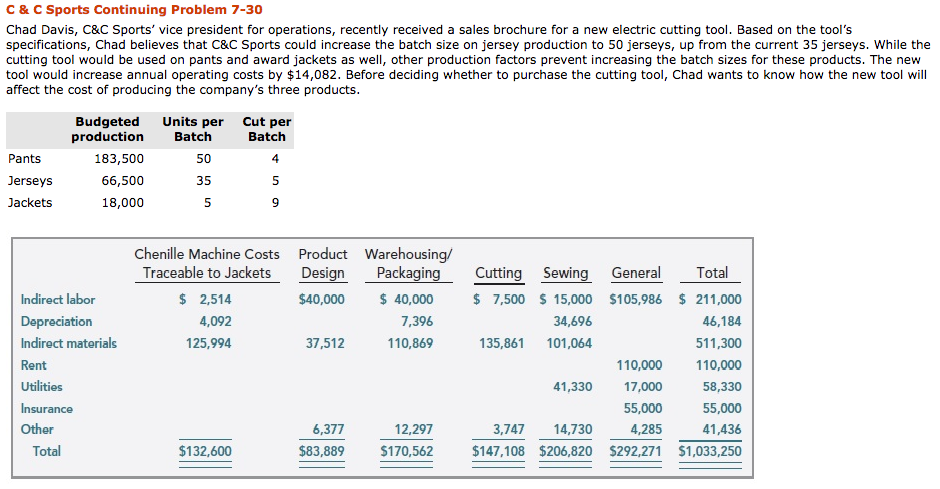Click the Jerseys units per batch value 35
Screen dimensions: 940x489
[x=204, y=181]
